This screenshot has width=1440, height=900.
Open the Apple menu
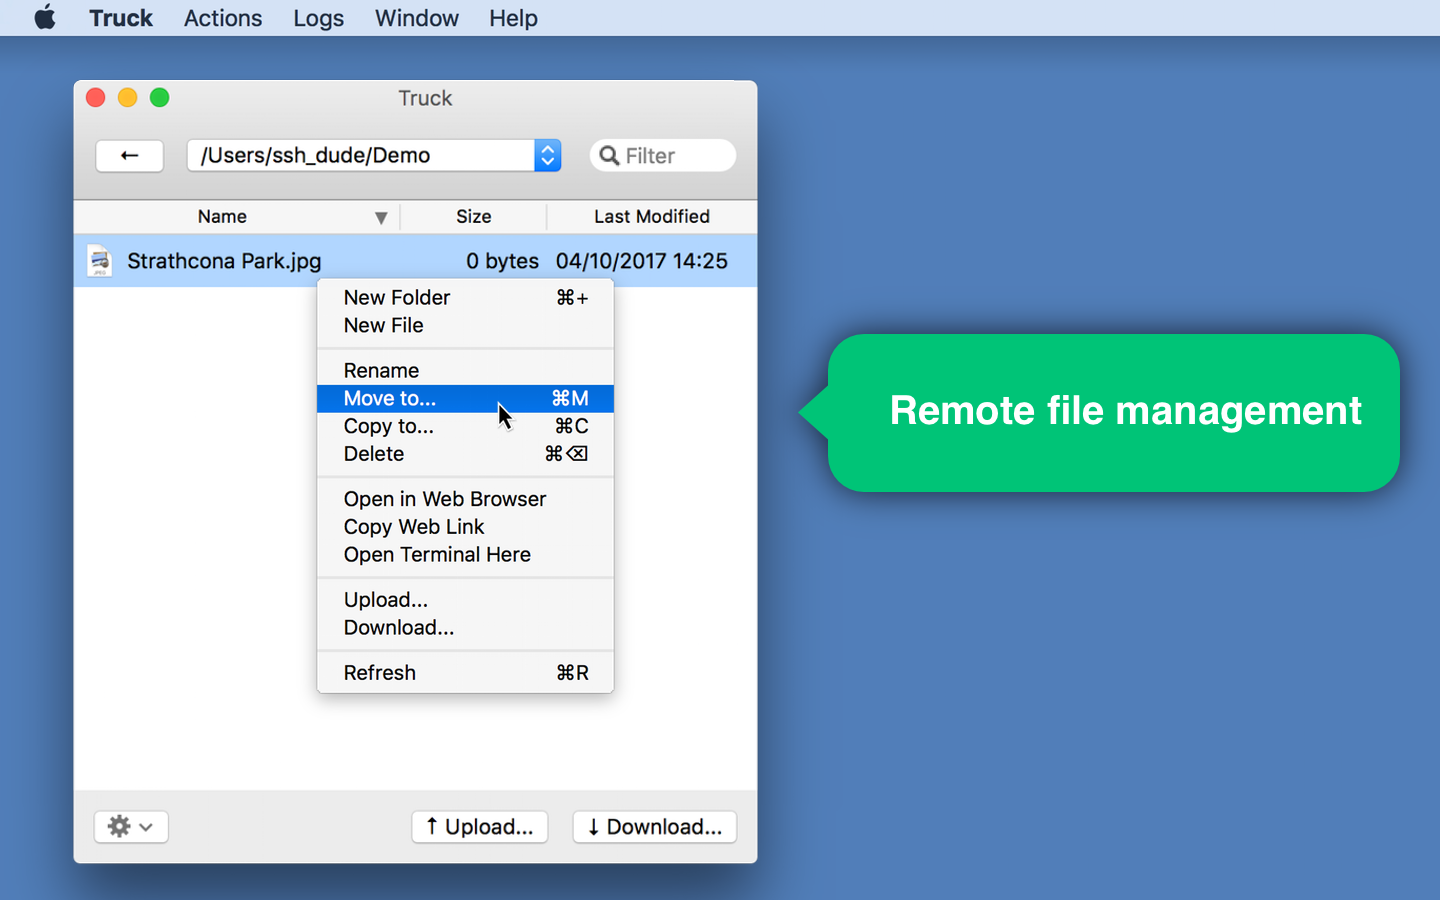point(45,18)
